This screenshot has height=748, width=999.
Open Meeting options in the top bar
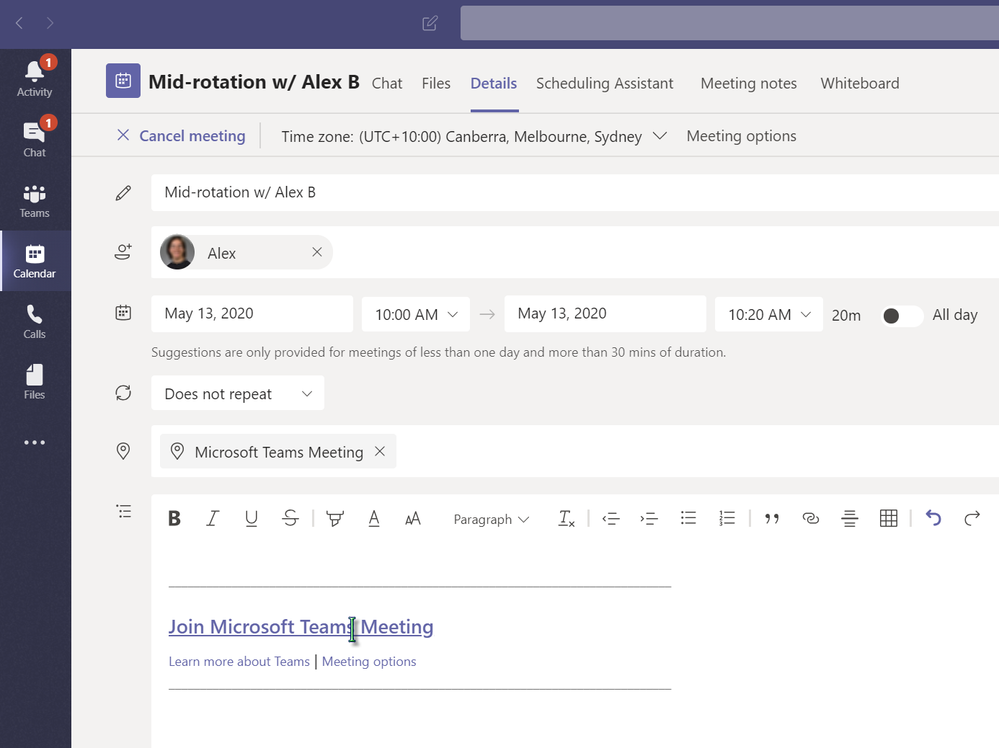[x=741, y=136]
